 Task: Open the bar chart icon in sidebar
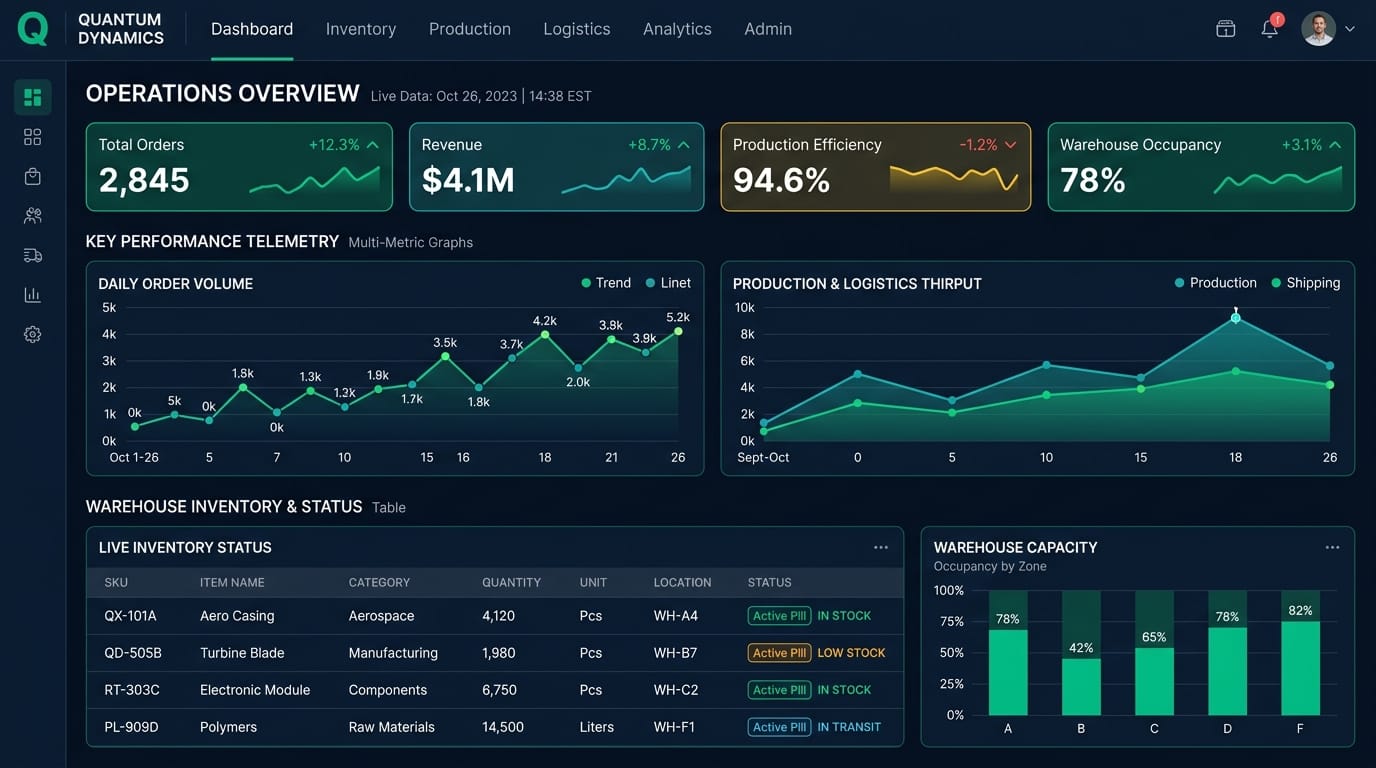(x=33, y=294)
